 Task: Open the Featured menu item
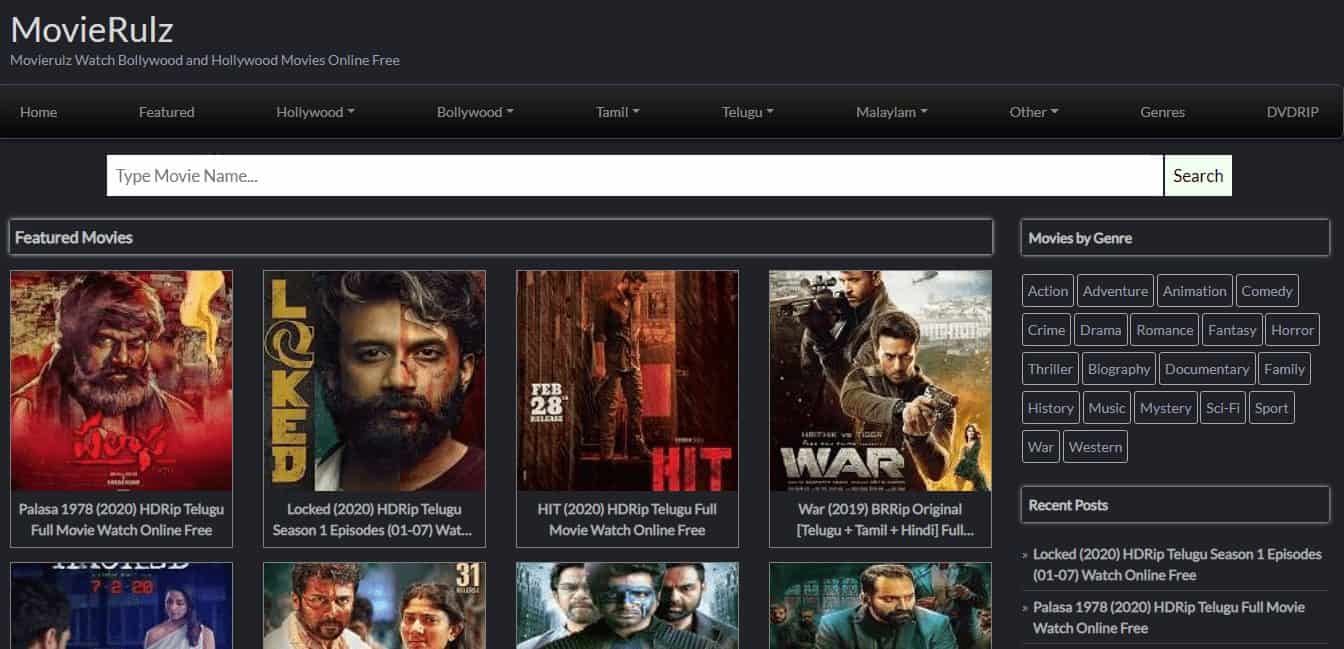tap(167, 112)
